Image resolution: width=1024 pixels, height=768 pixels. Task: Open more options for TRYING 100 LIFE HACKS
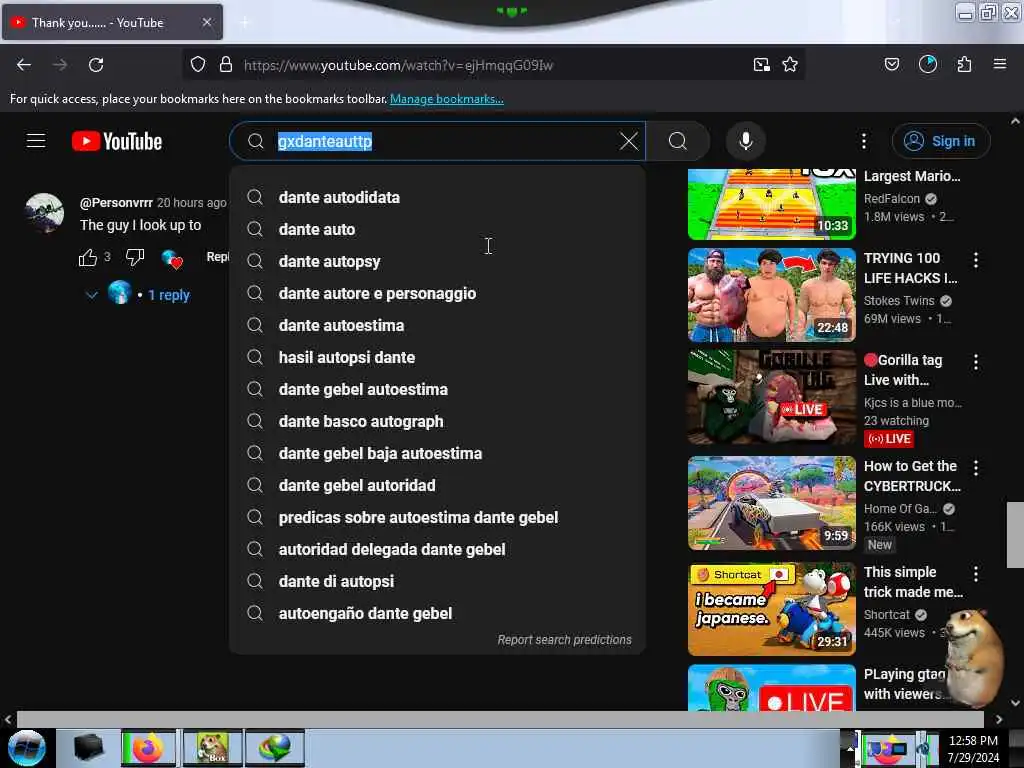coord(976,260)
